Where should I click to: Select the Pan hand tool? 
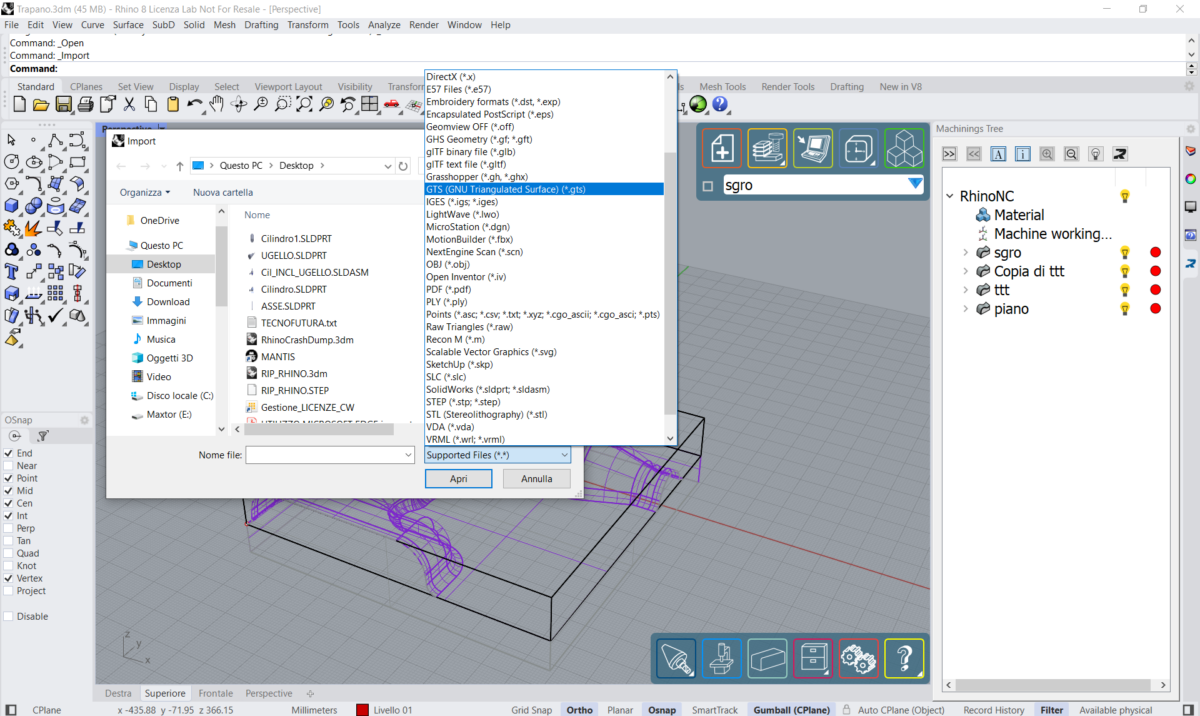click(x=217, y=104)
